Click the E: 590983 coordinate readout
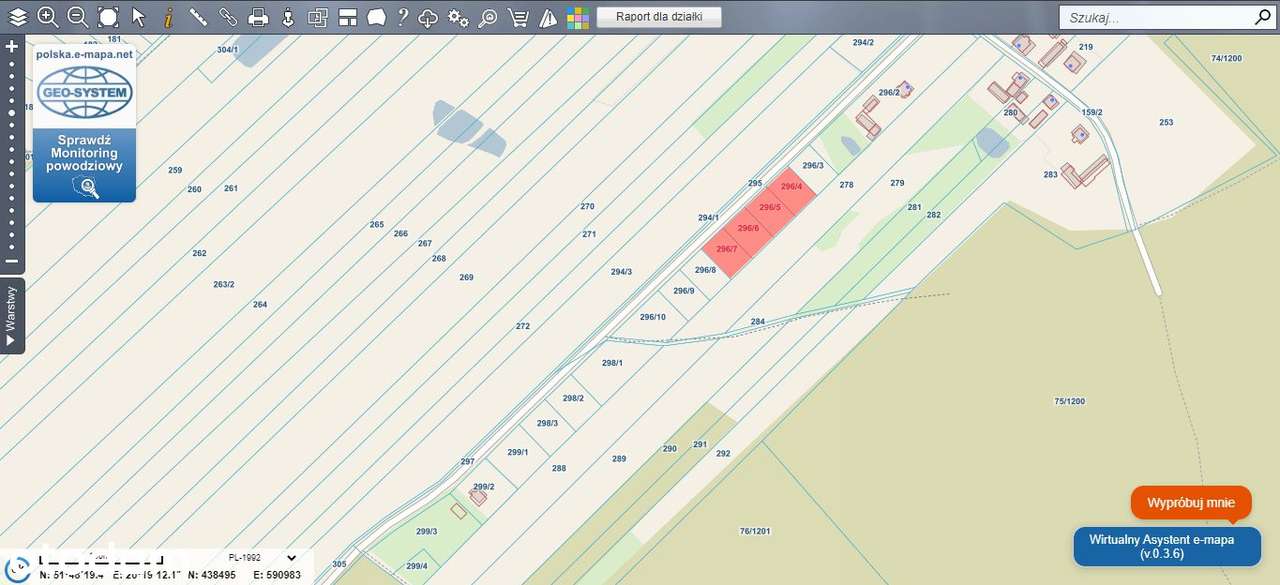Viewport: 1280px width, 585px height. point(278,575)
